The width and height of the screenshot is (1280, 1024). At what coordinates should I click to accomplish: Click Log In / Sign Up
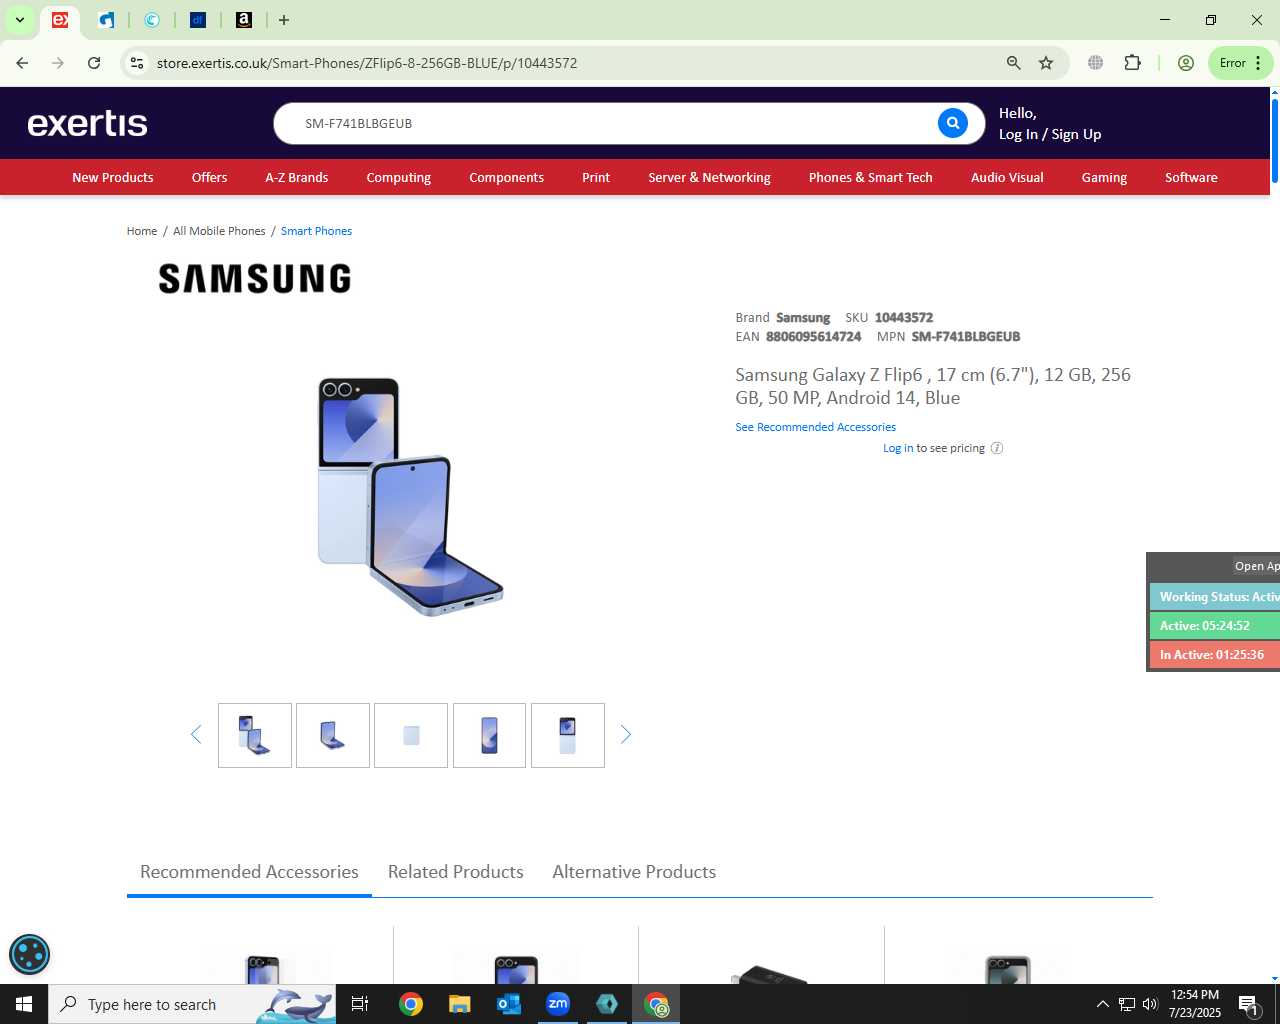click(1050, 134)
